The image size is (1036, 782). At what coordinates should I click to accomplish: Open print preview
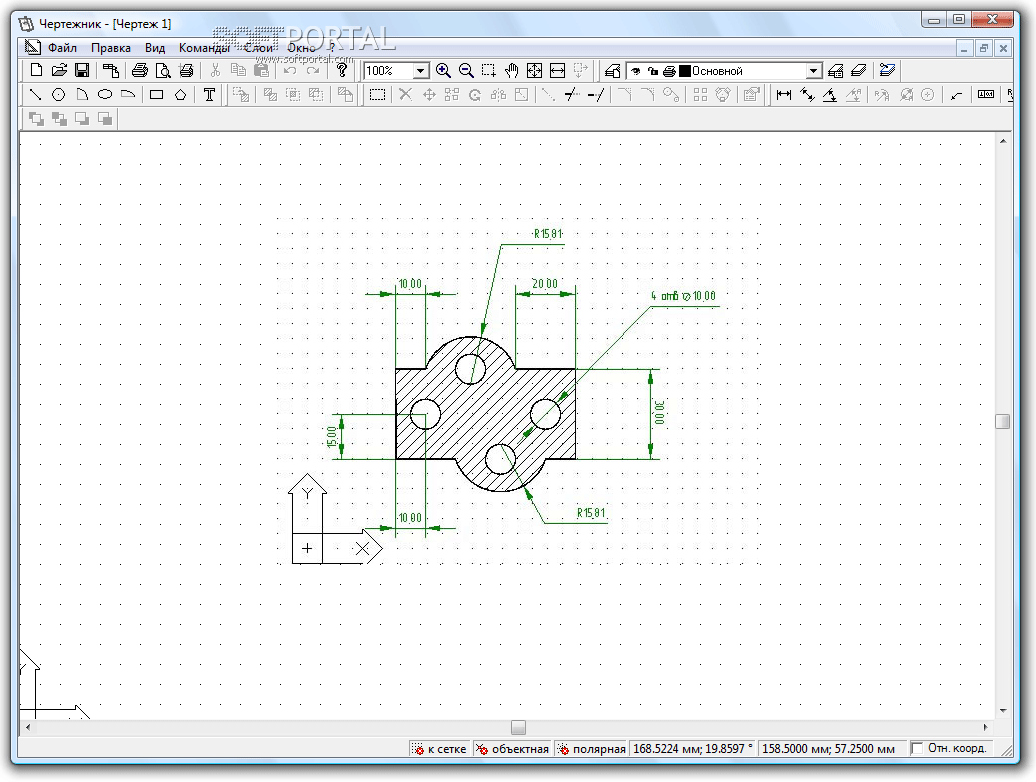pos(163,70)
